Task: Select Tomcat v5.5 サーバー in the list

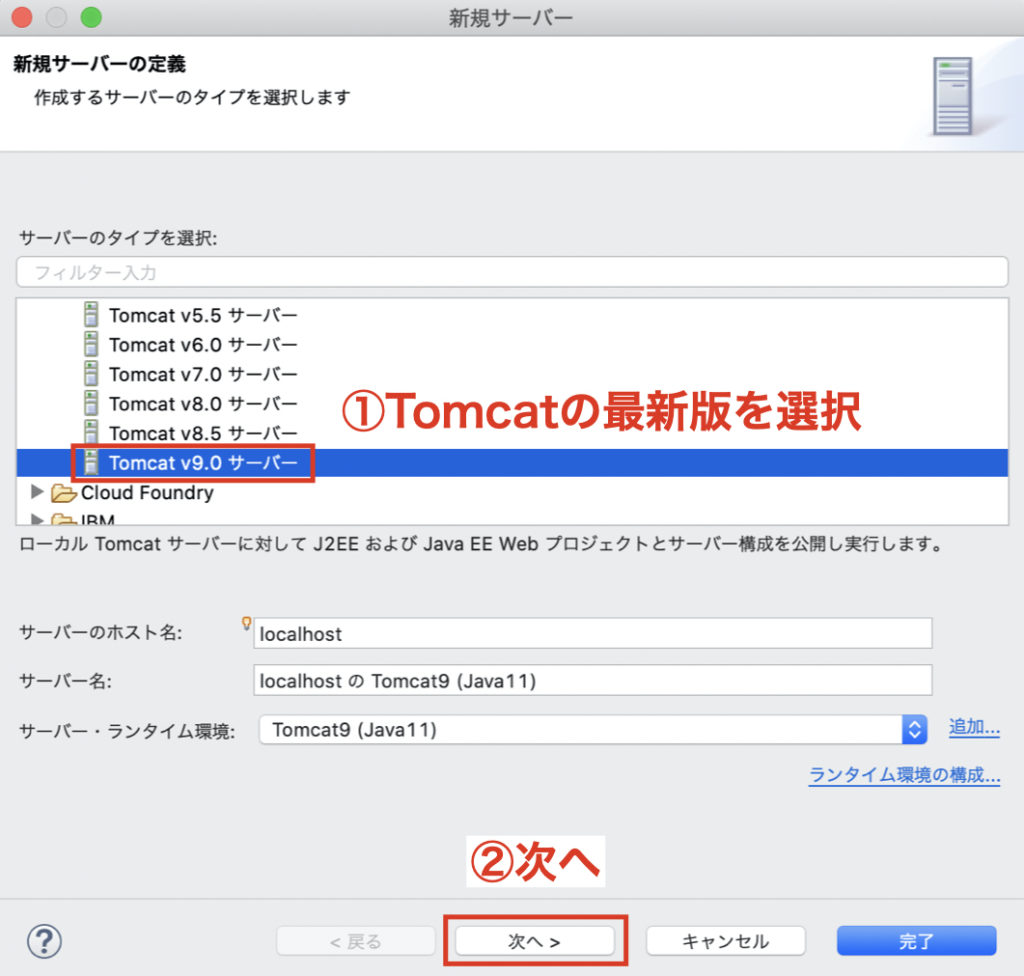Action: (x=203, y=315)
